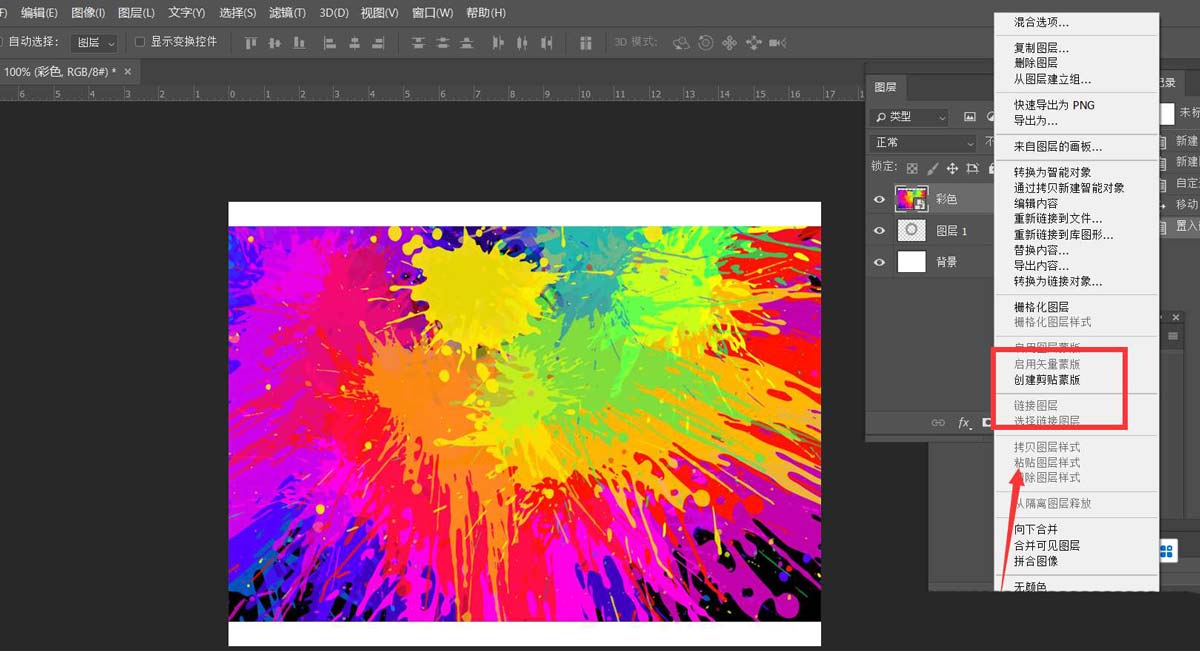Click the pixel layer filter icon
Viewport: 1200px width, 651px height.
[x=969, y=117]
